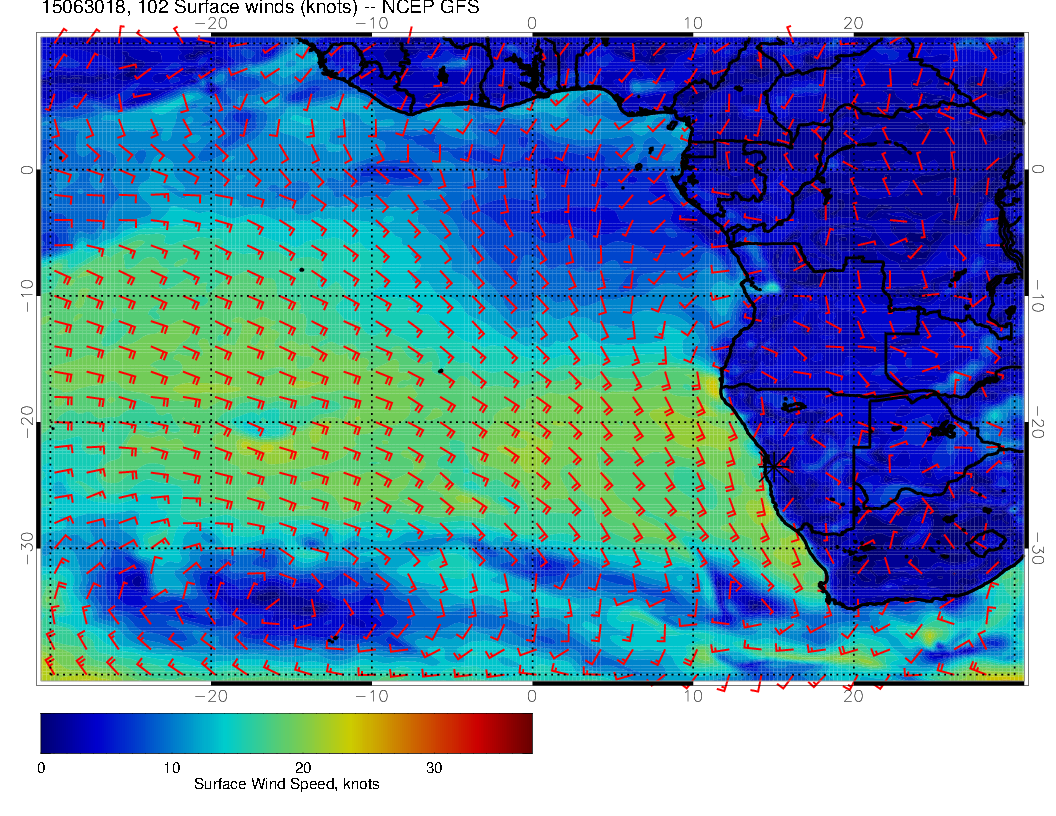
Task: Click the "Surface Wind Speed, knots" legend label
Action: coord(286,784)
